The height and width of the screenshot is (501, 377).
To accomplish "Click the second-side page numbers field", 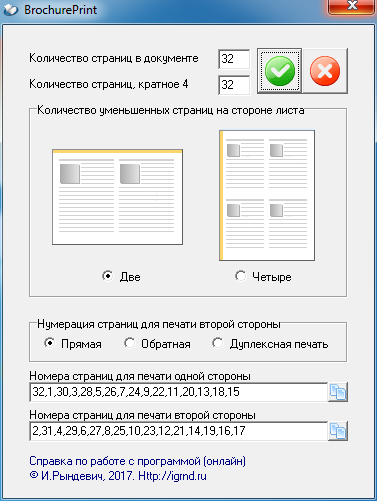I will [178, 431].
